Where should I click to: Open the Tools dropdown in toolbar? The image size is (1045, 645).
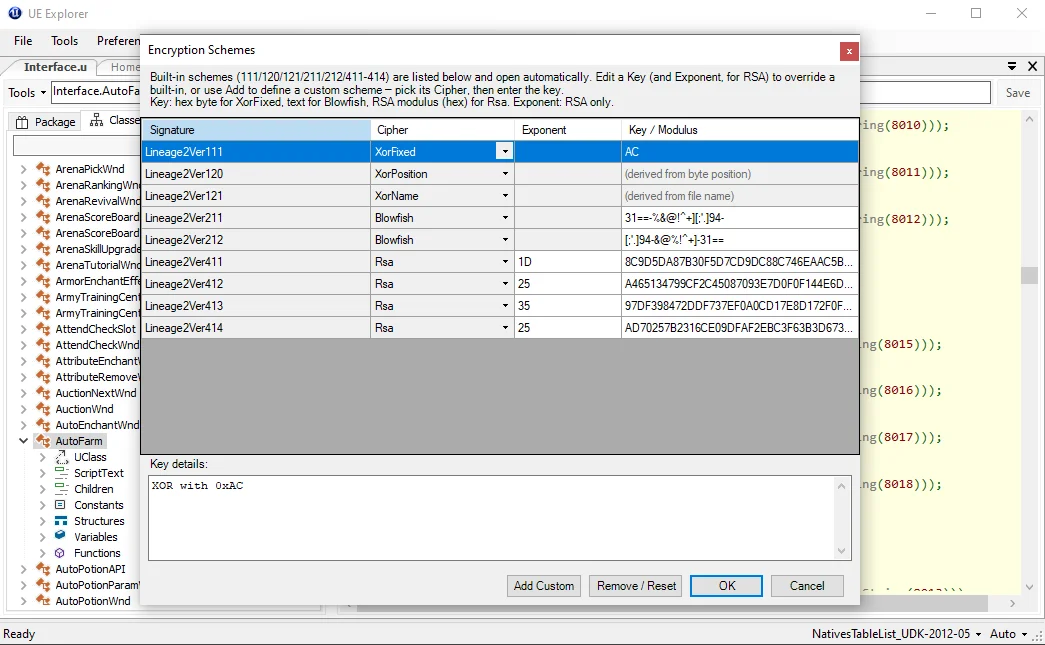click(27, 93)
